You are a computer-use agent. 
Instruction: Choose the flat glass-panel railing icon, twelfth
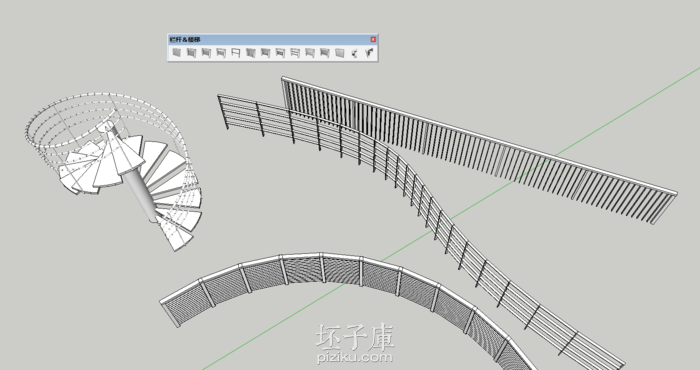click(340, 53)
